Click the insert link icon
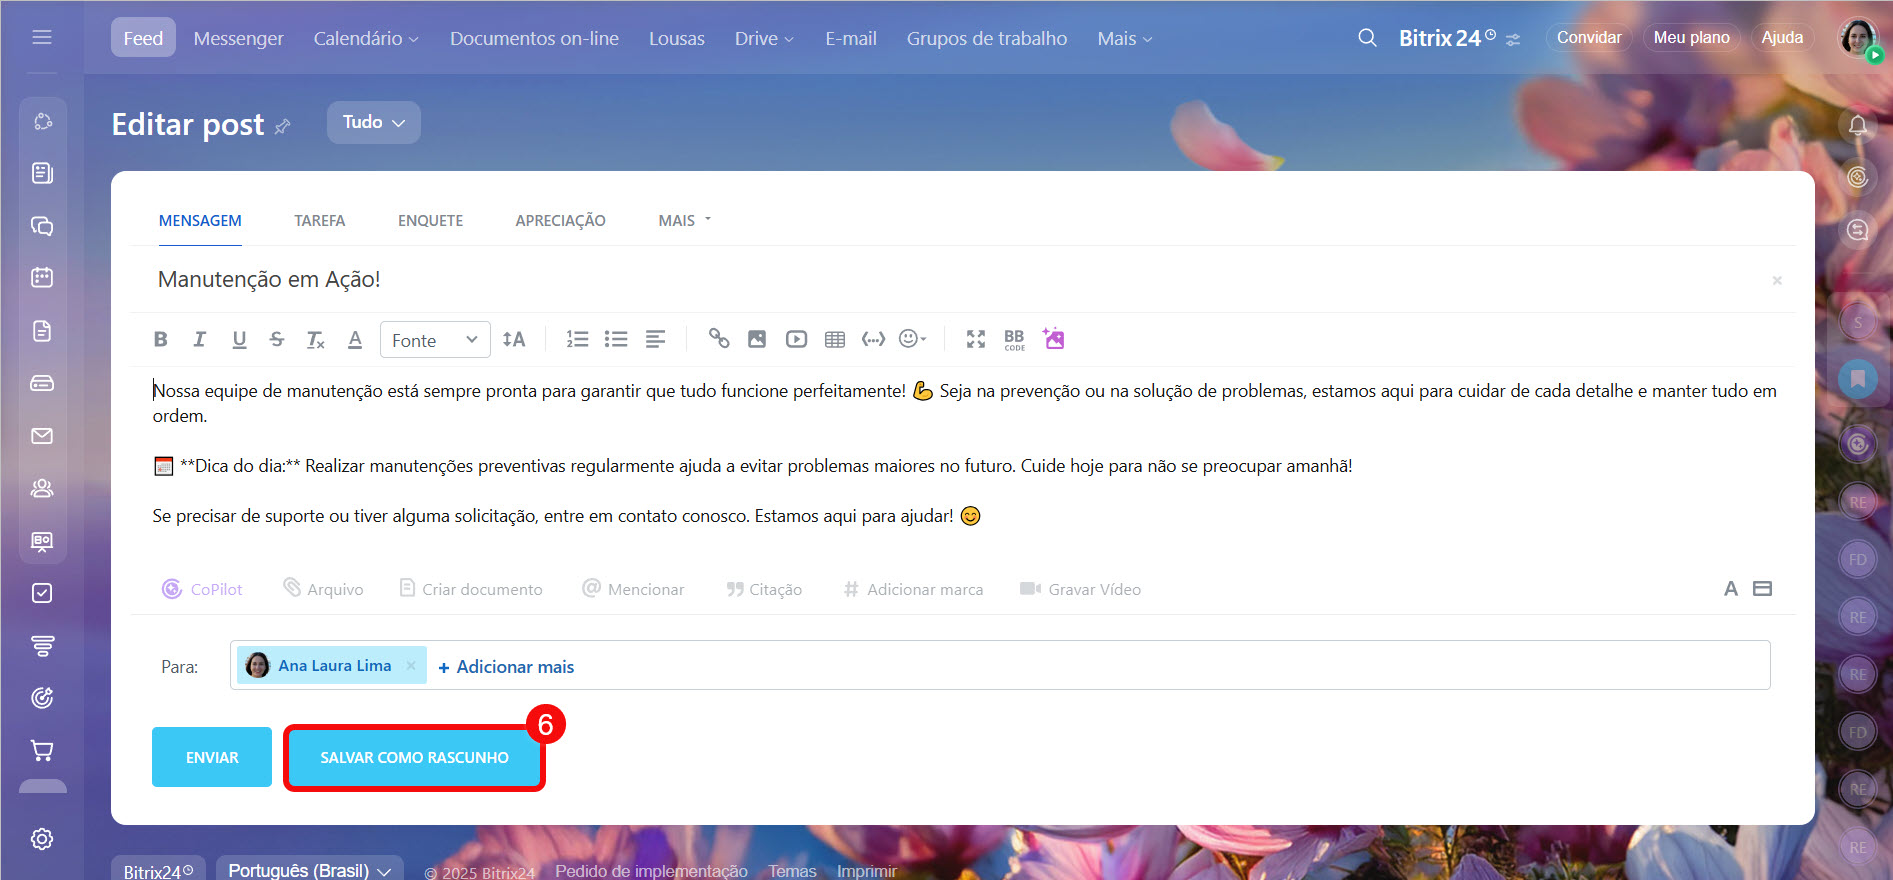Screen dimensions: 1893x880 click(718, 339)
